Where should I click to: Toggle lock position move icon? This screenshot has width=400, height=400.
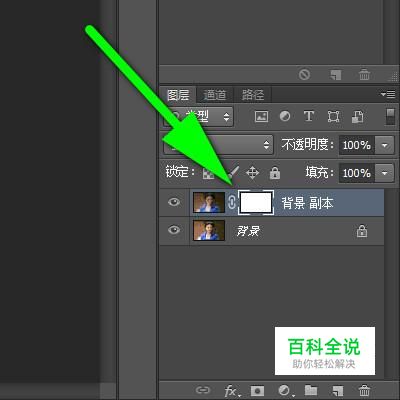click(x=252, y=173)
